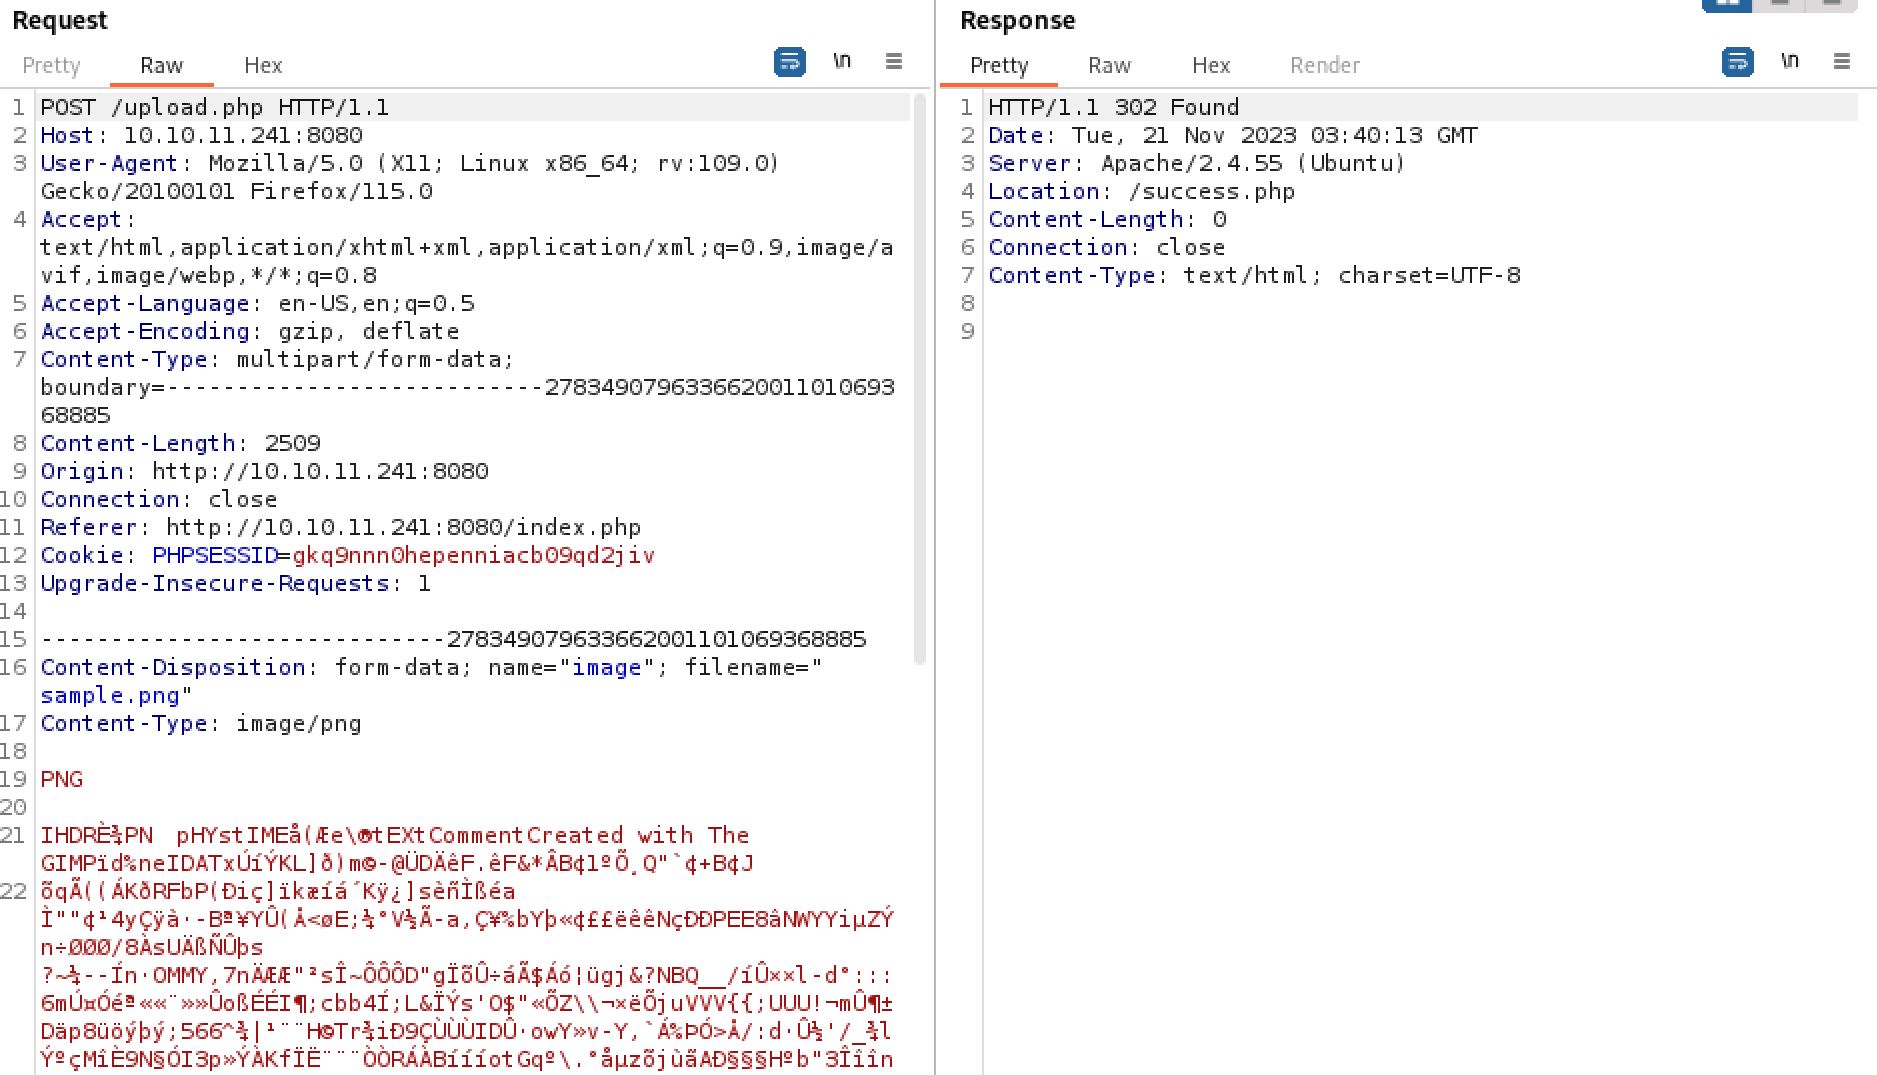Click the PHPSESSID cookie value in request
This screenshot has width=1877, height=1075.
473,556
